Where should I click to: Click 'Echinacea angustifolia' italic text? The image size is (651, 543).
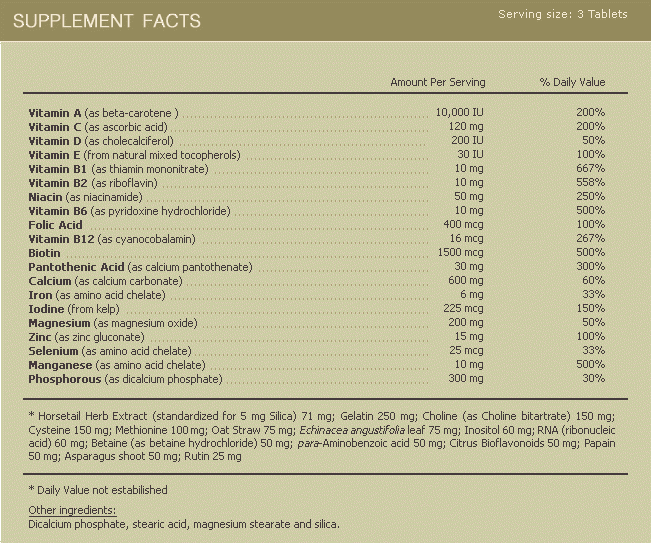352,430
